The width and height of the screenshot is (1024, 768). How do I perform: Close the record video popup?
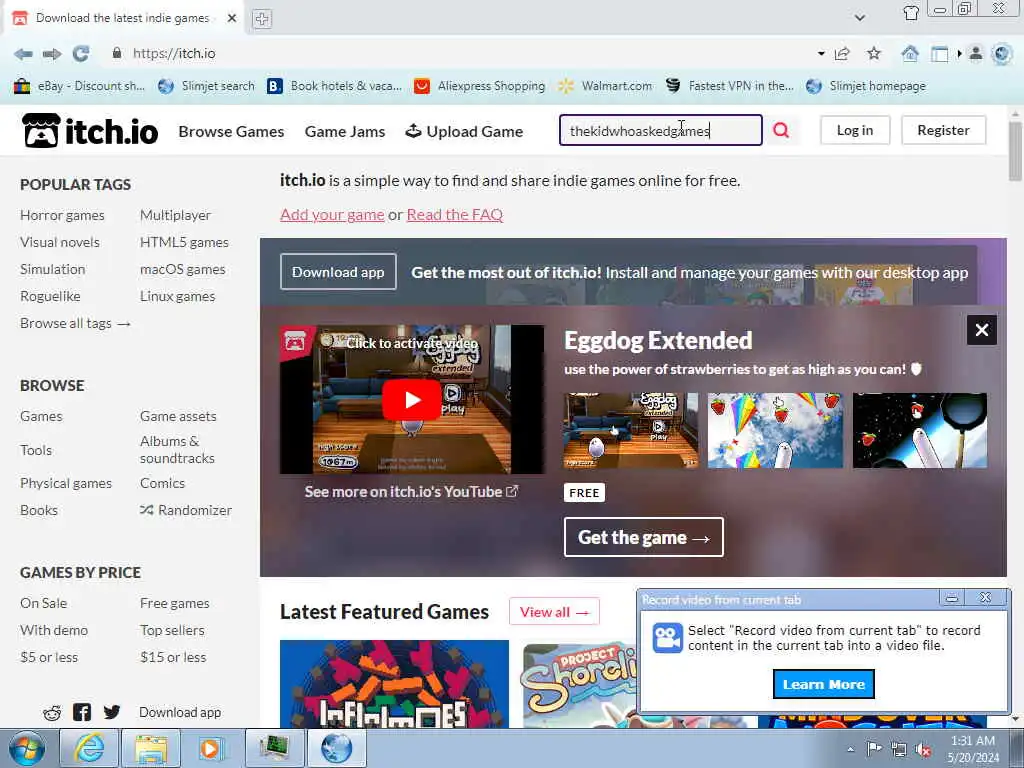click(985, 598)
